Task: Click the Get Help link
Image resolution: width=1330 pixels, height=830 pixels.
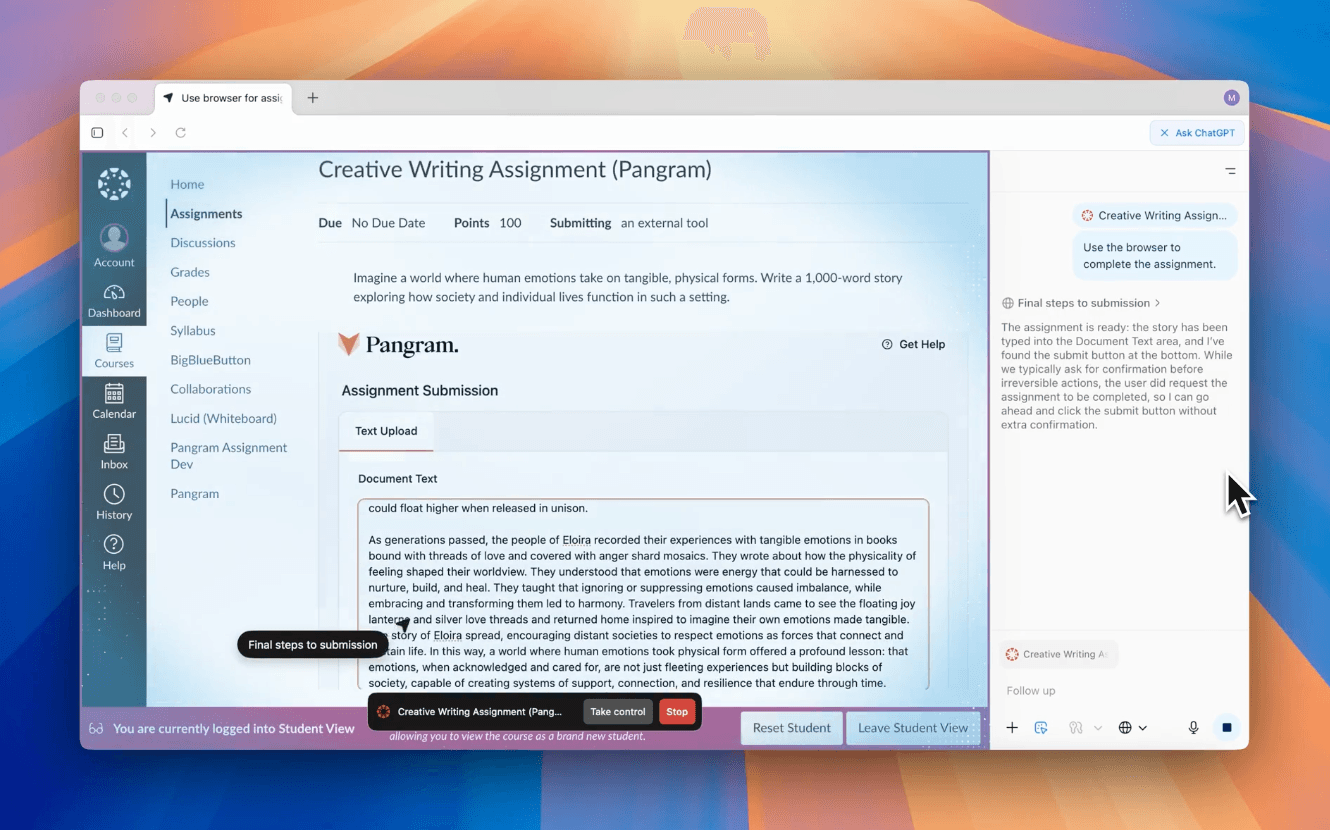Action: click(x=913, y=344)
